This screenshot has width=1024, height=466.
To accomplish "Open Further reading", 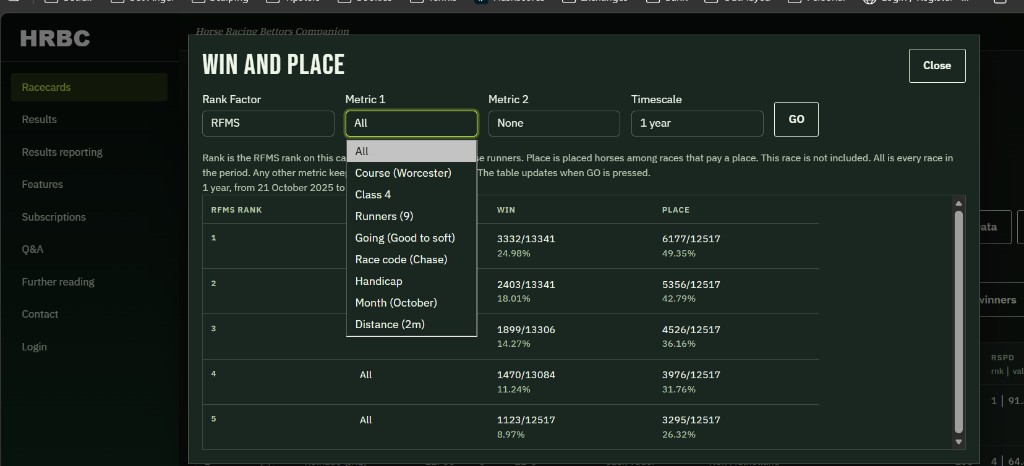I will [58, 282].
